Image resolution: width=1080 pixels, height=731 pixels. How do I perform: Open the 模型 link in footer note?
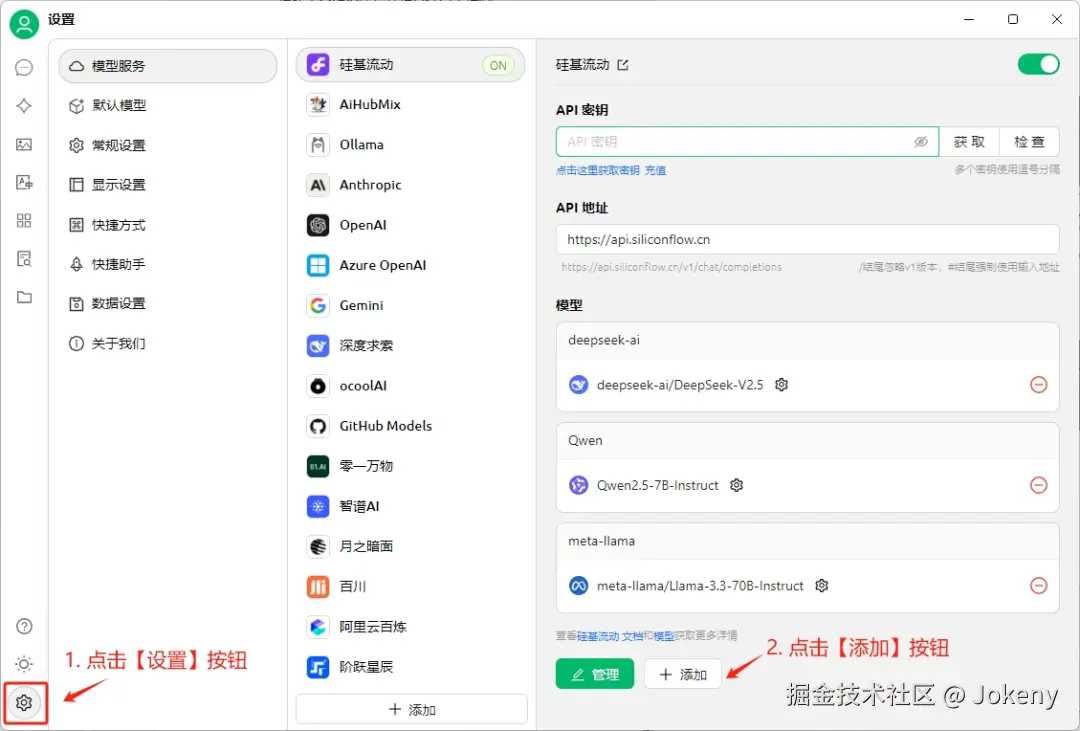(x=664, y=636)
